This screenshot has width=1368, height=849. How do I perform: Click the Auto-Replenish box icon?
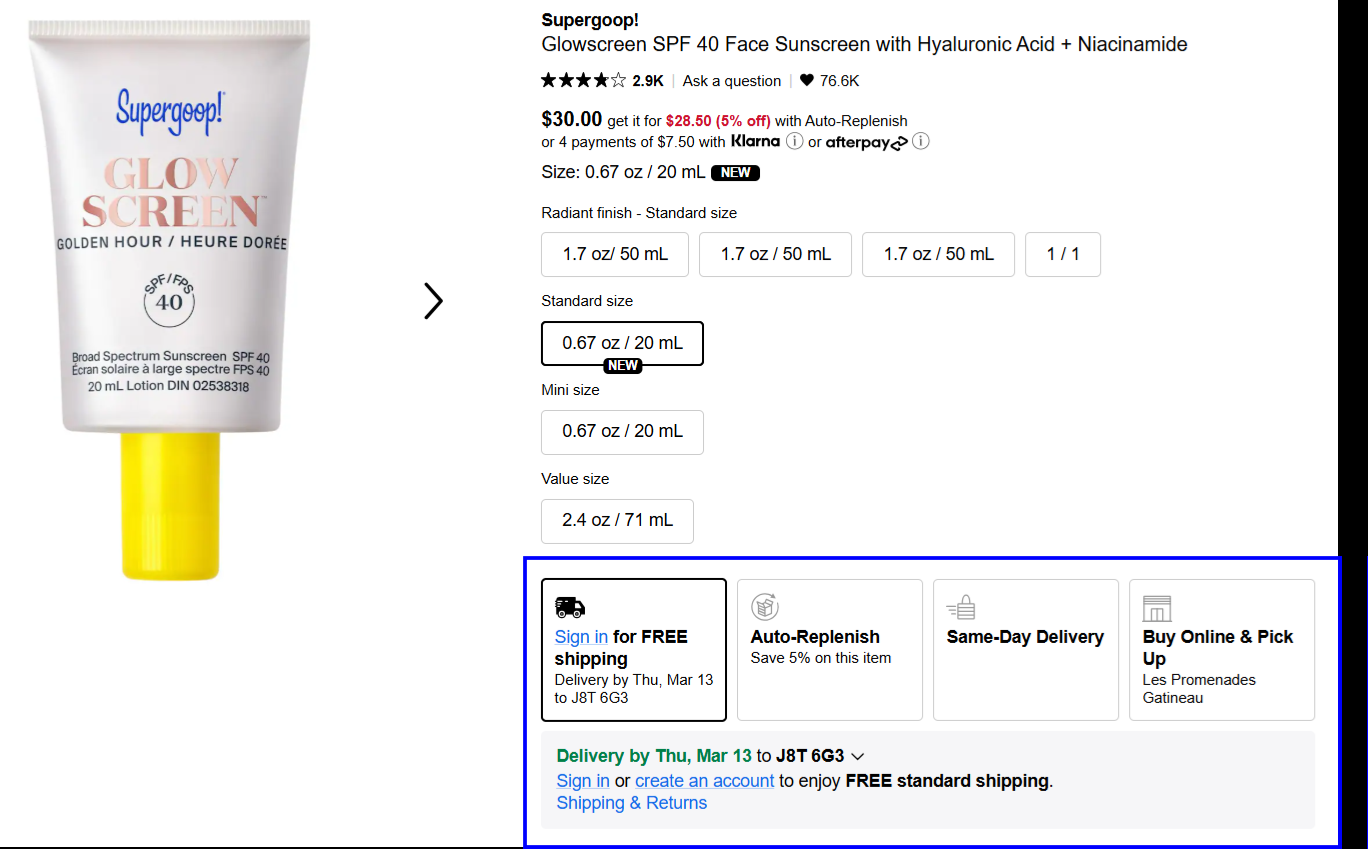(x=765, y=607)
